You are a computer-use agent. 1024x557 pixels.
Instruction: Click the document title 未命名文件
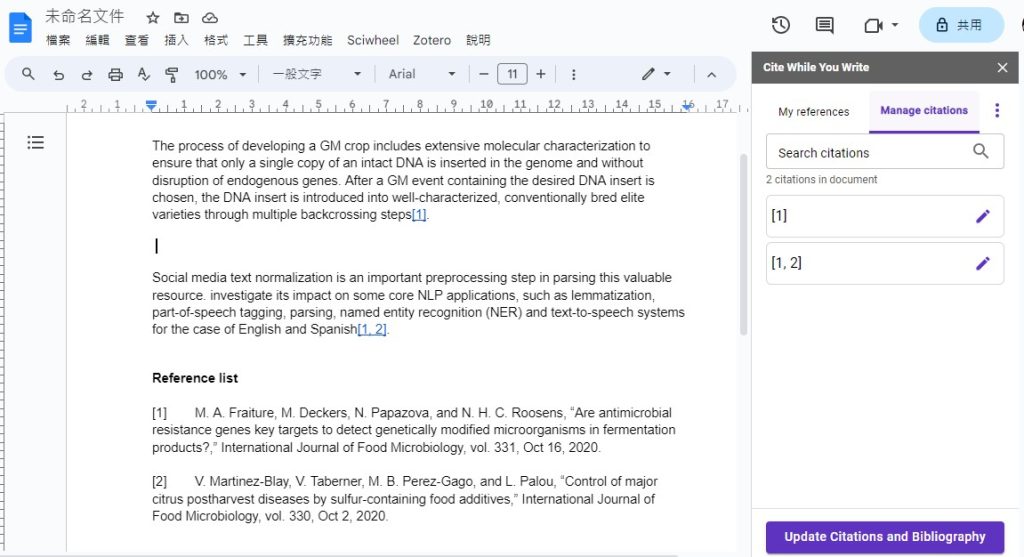click(84, 16)
